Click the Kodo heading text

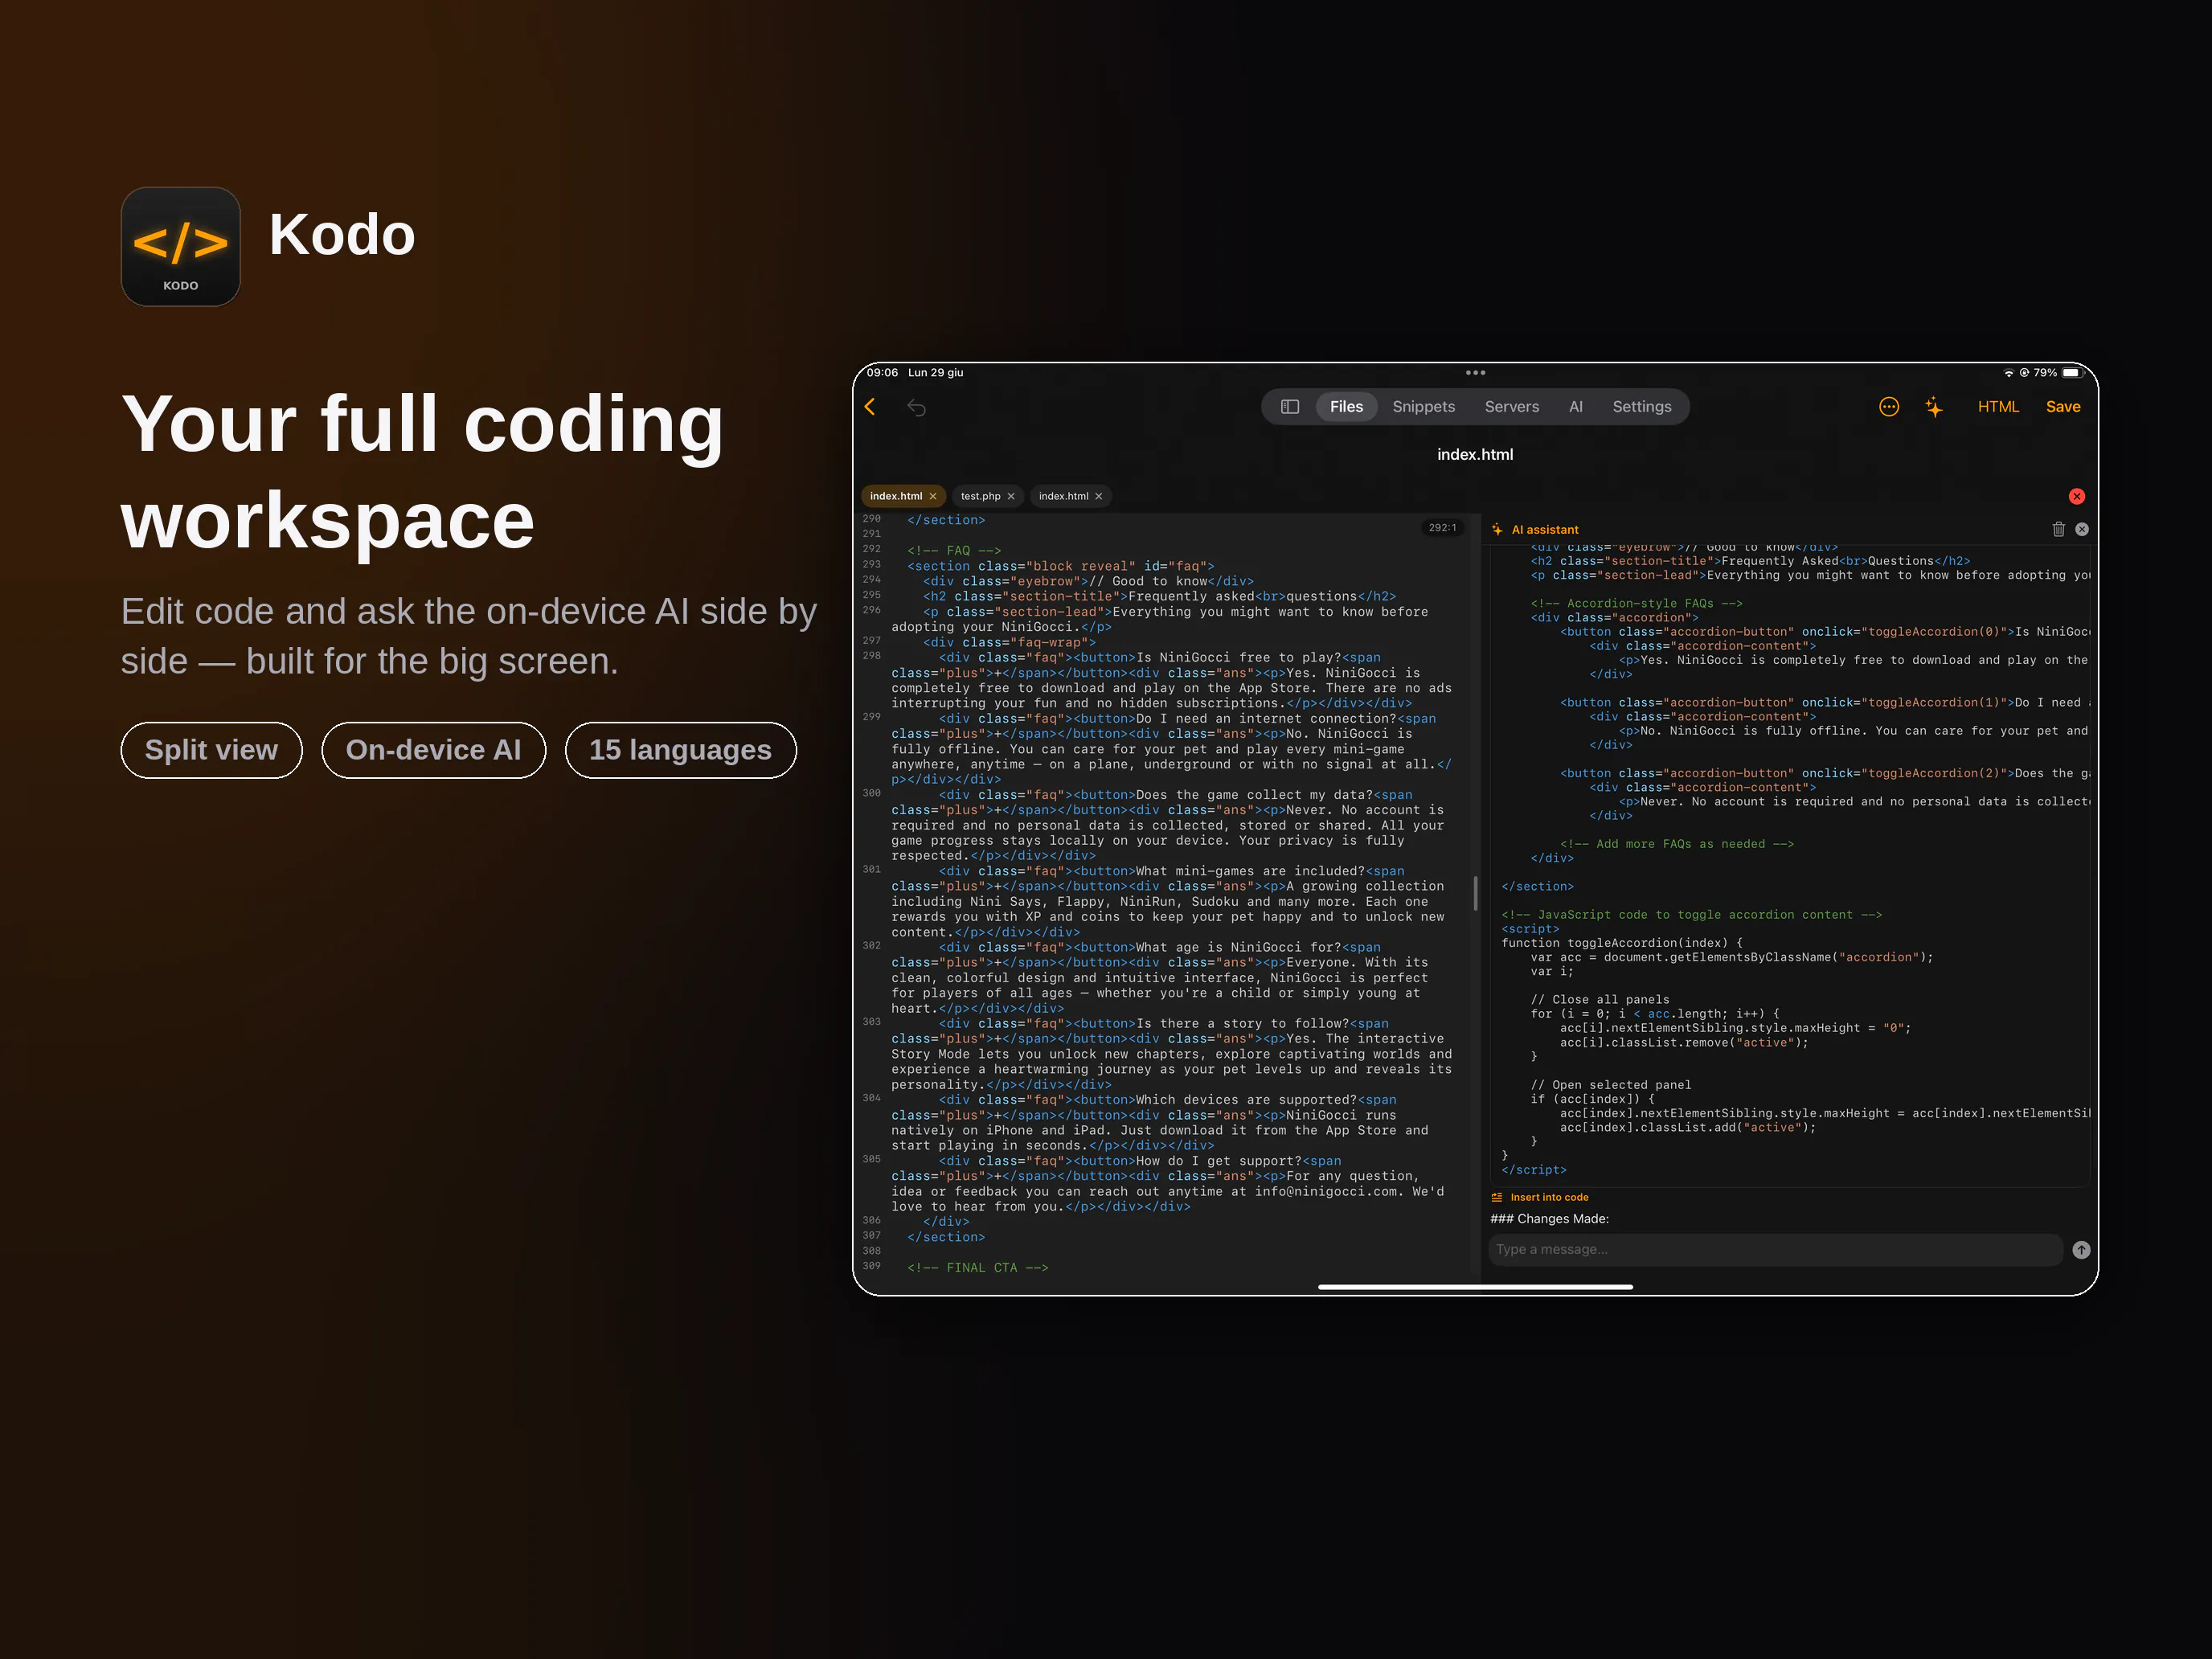(x=342, y=235)
